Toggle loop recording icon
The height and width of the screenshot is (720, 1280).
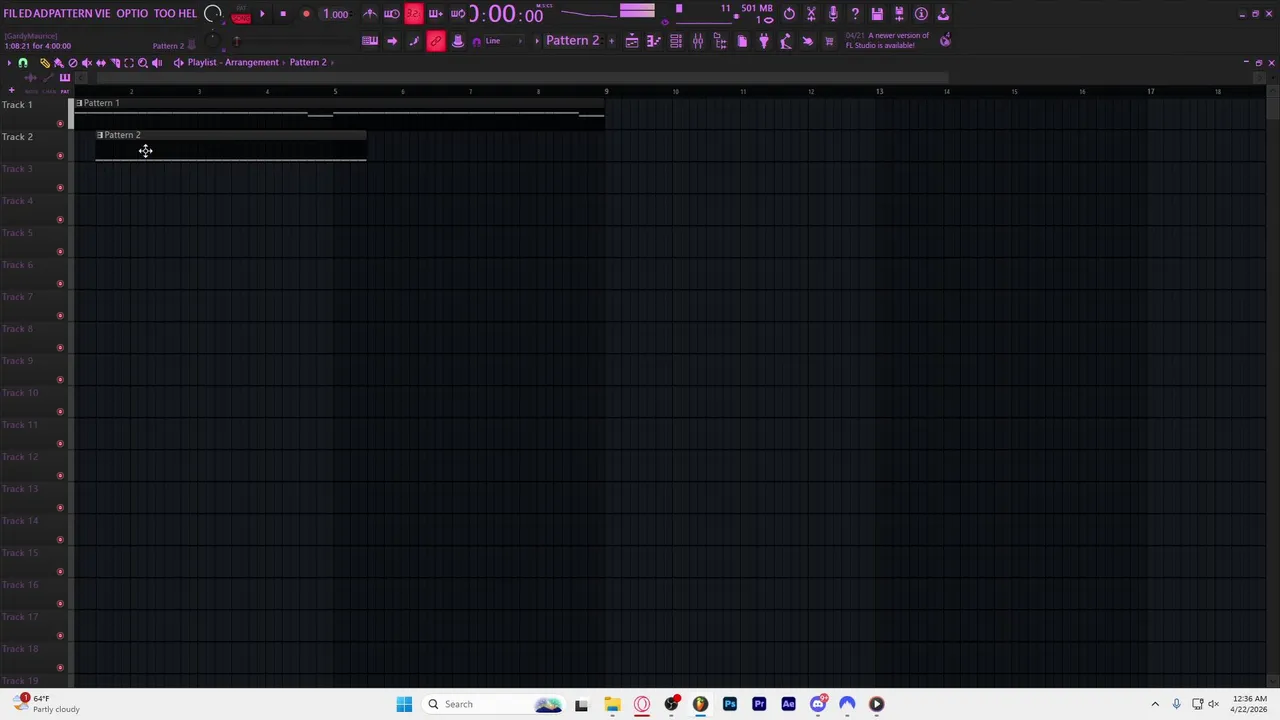[x=457, y=14]
